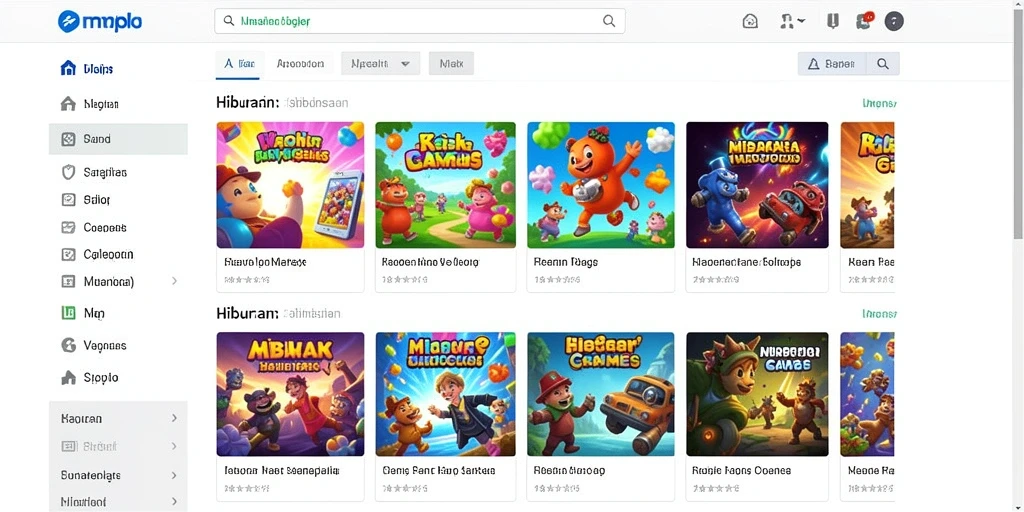Click the Muanona) sidebar icon
Image resolution: width=1024 pixels, height=512 pixels.
click(68, 281)
